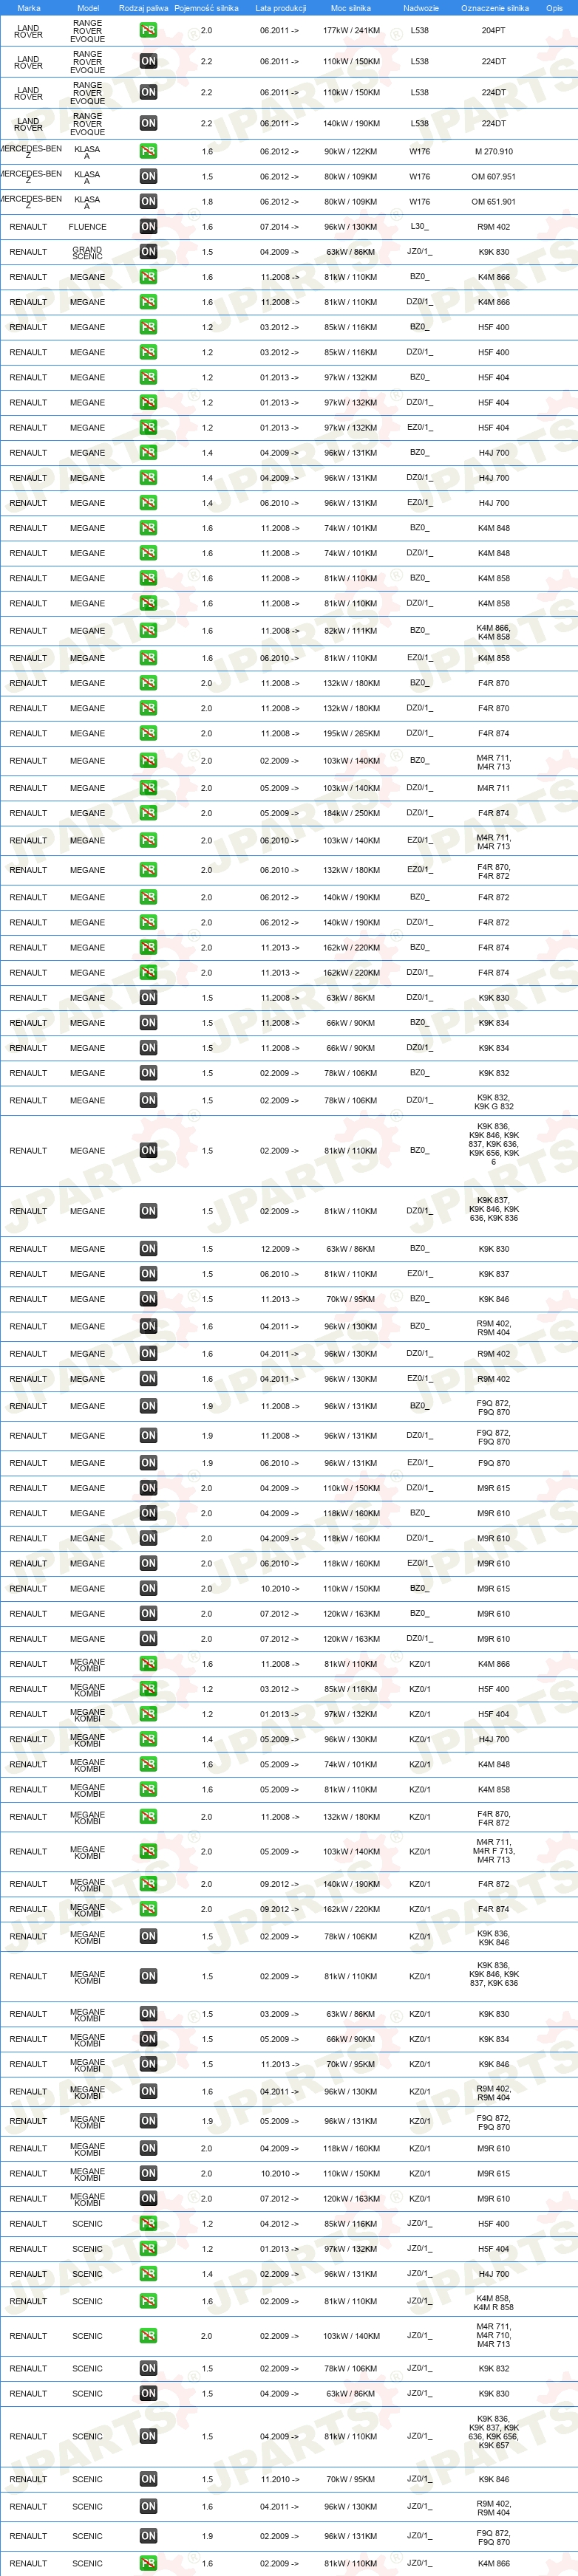Click petrol icon in Scenic 04.2012 H5F 400 row

148,2224
